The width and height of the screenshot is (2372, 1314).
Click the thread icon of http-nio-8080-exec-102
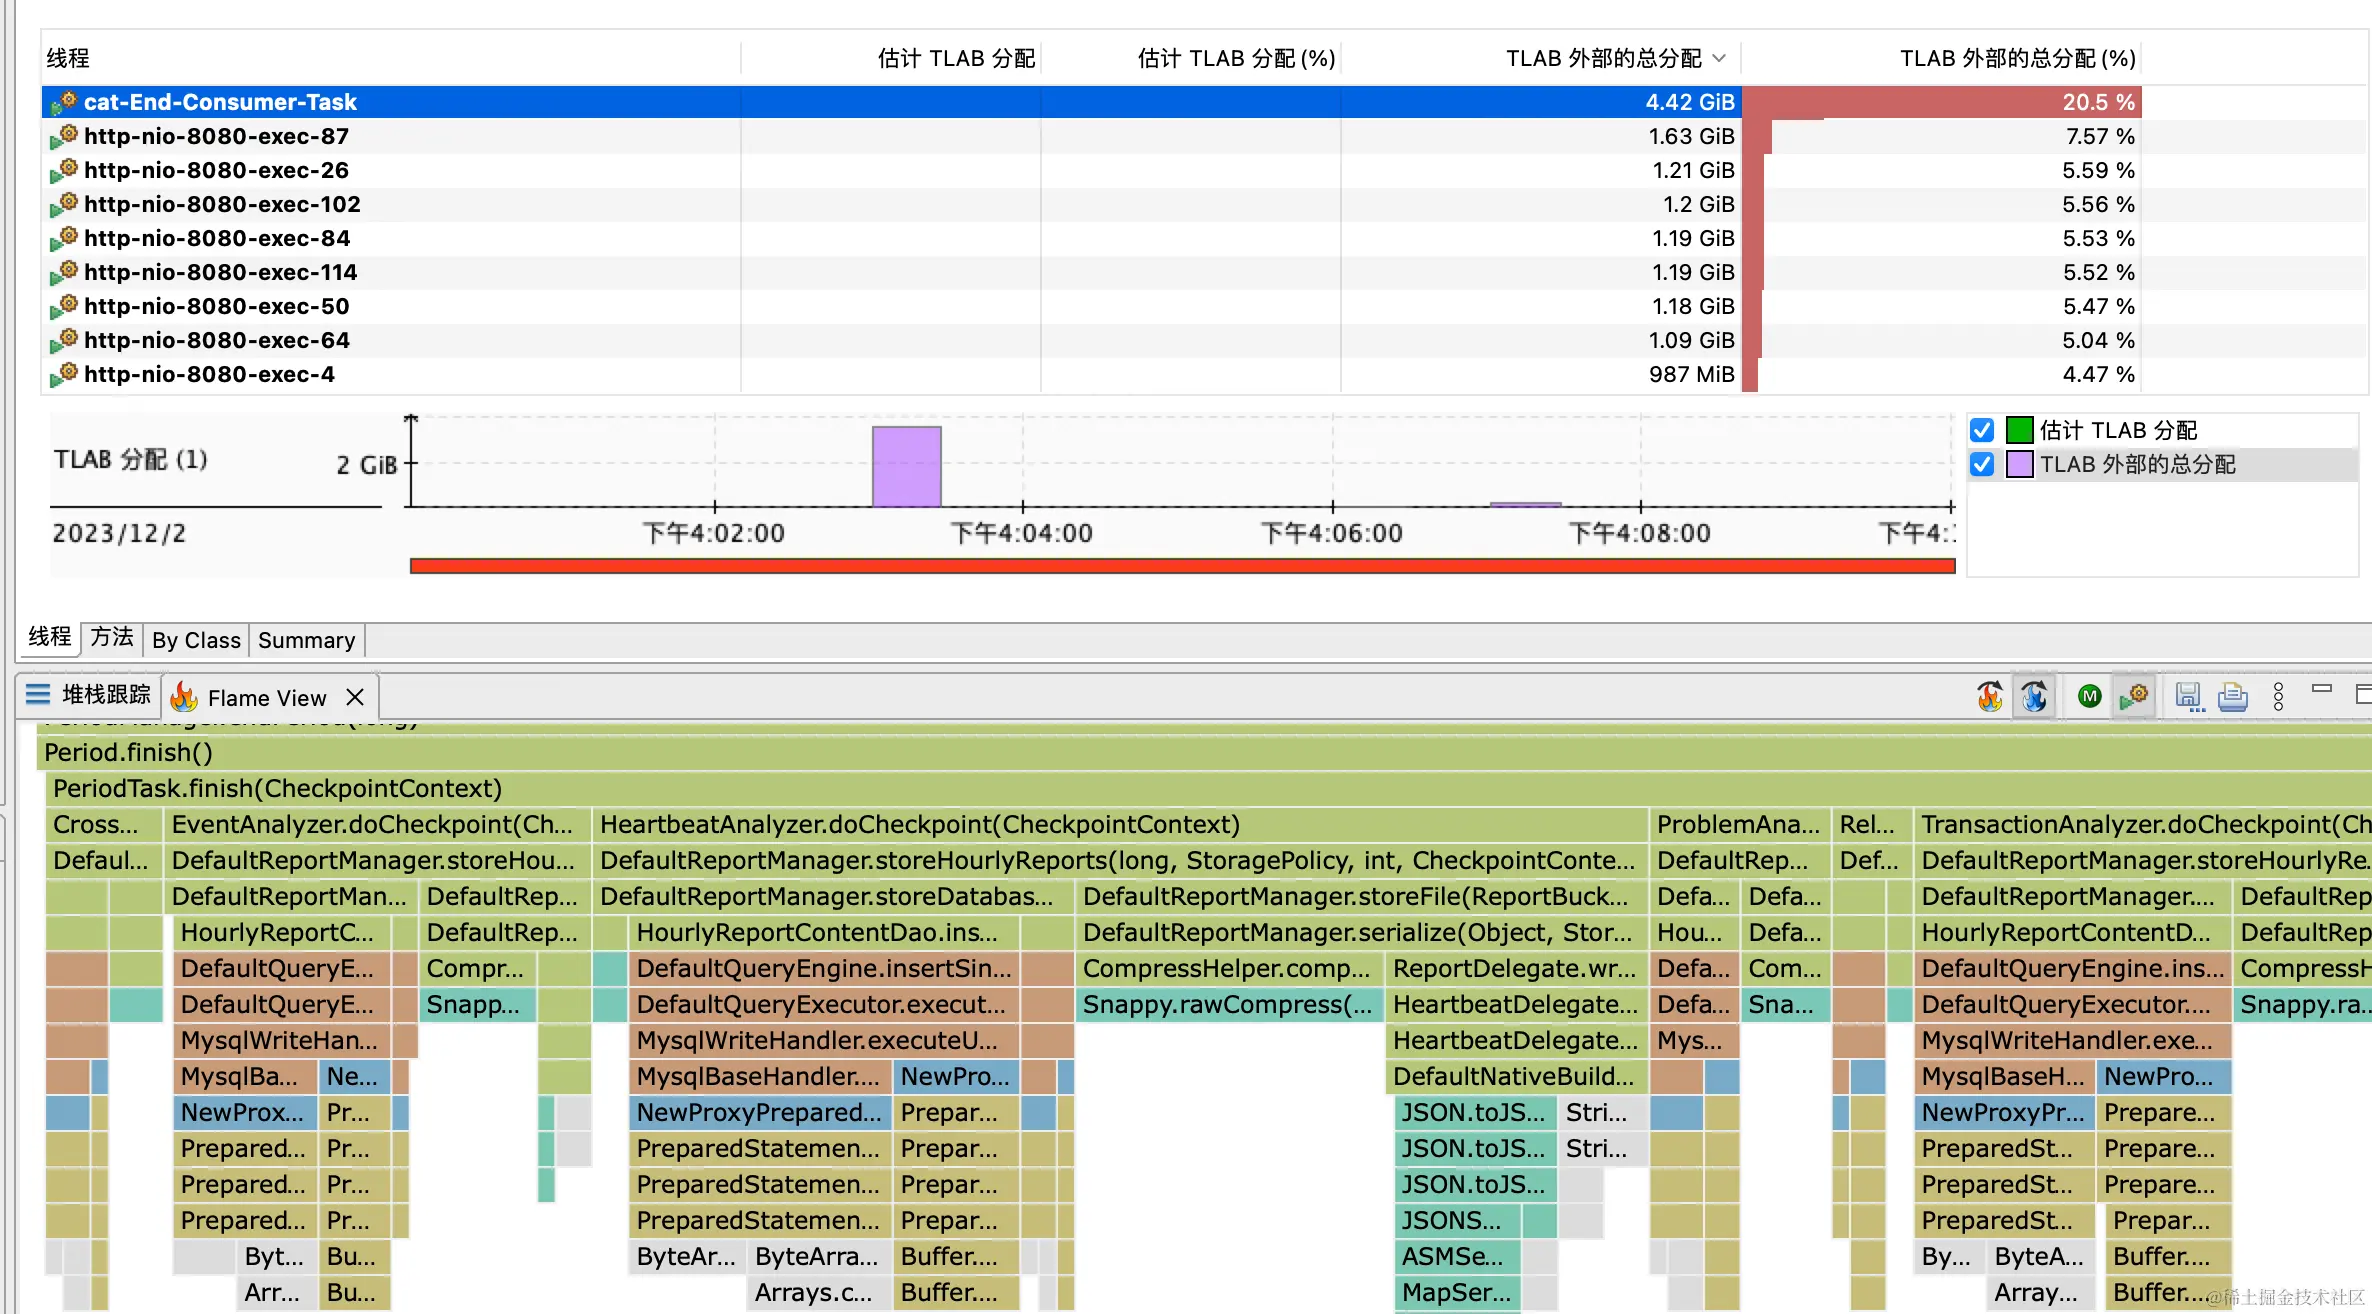(64, 204)
